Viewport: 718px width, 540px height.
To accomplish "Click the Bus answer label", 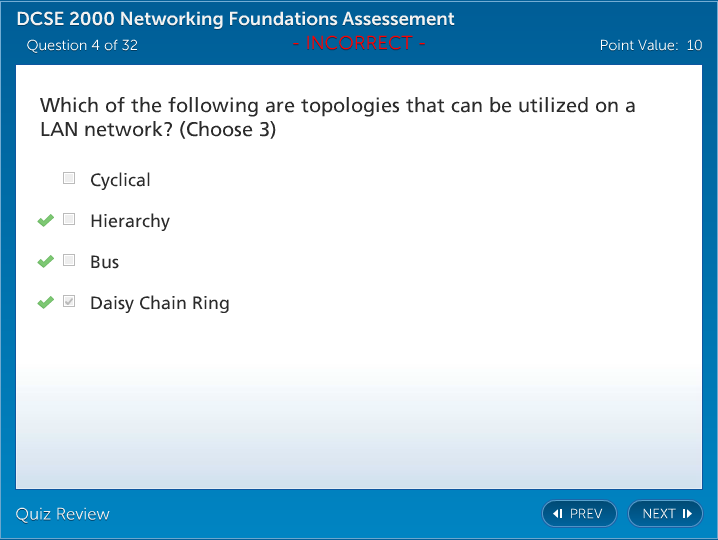I will (x=104, y=262).
